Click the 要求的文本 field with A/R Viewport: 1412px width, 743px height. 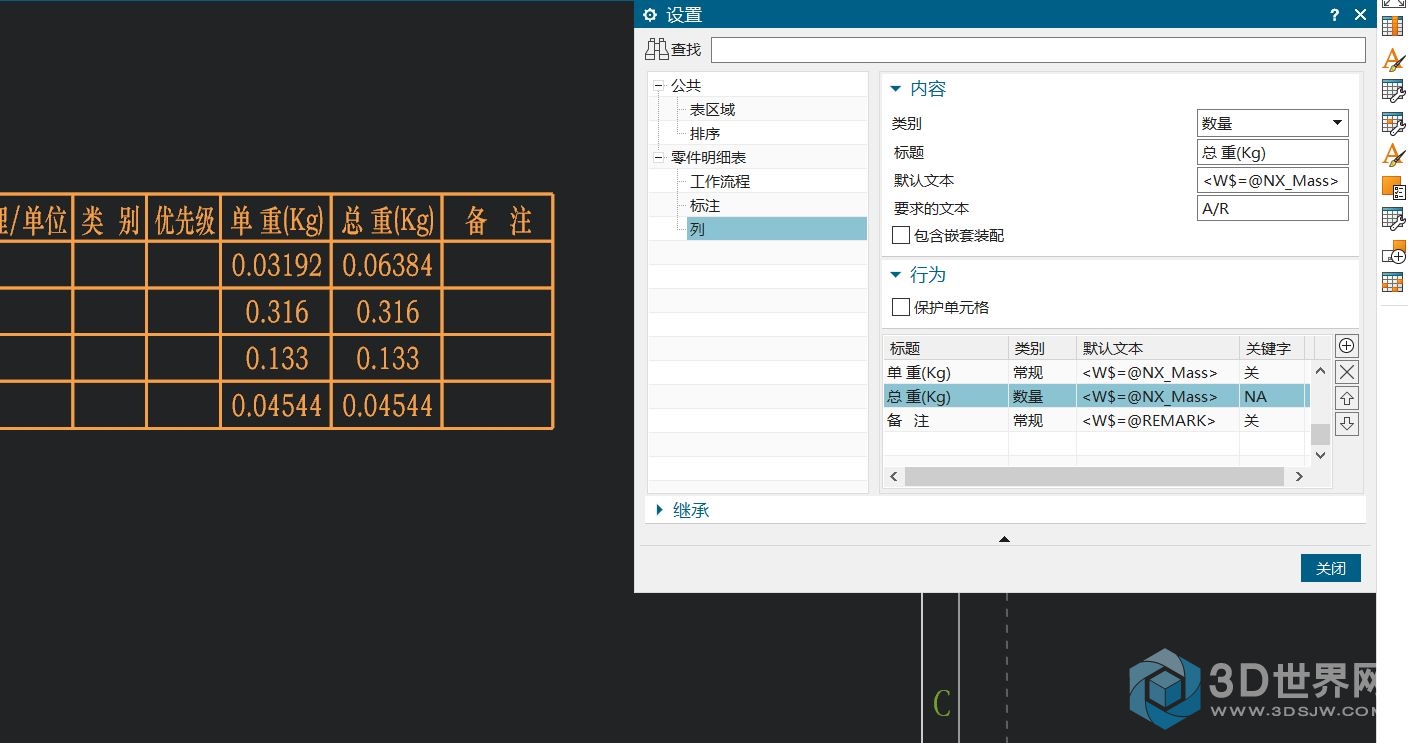pos(1272,208)
